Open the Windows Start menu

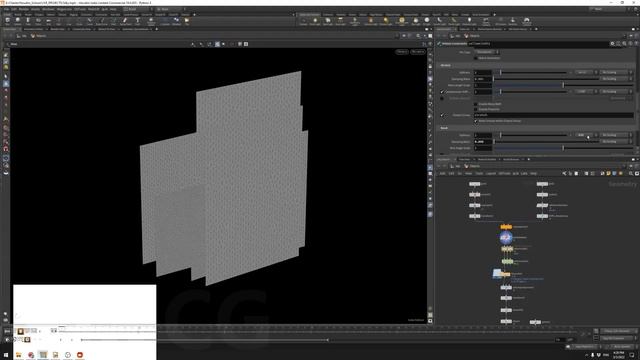pyautogui.click(x=6, y=355)
